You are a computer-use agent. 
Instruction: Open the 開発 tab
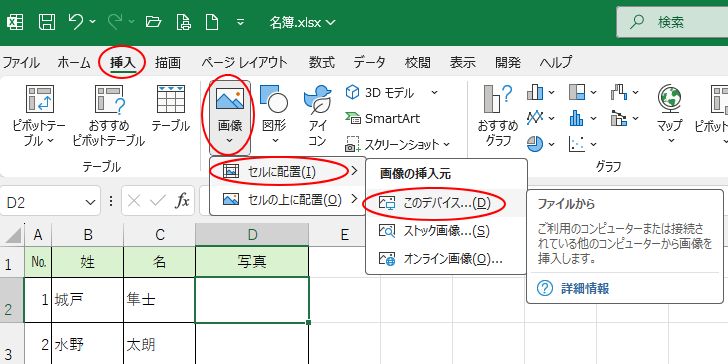[x=507, y=62]
